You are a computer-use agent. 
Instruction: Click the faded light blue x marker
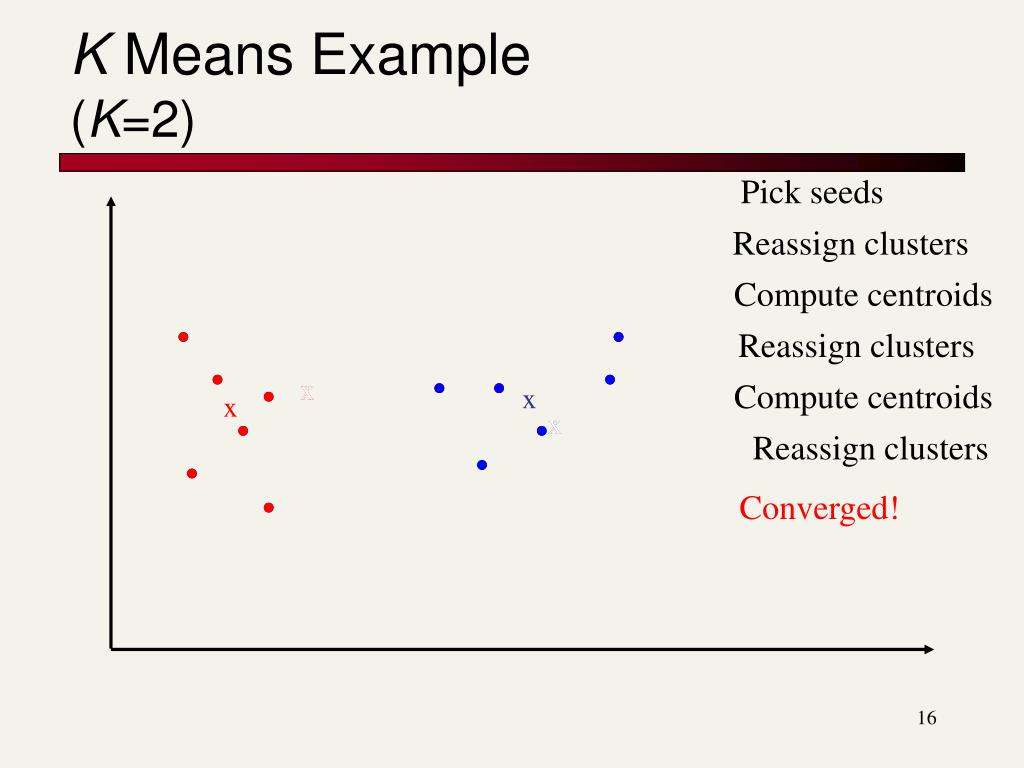[554, 428]
